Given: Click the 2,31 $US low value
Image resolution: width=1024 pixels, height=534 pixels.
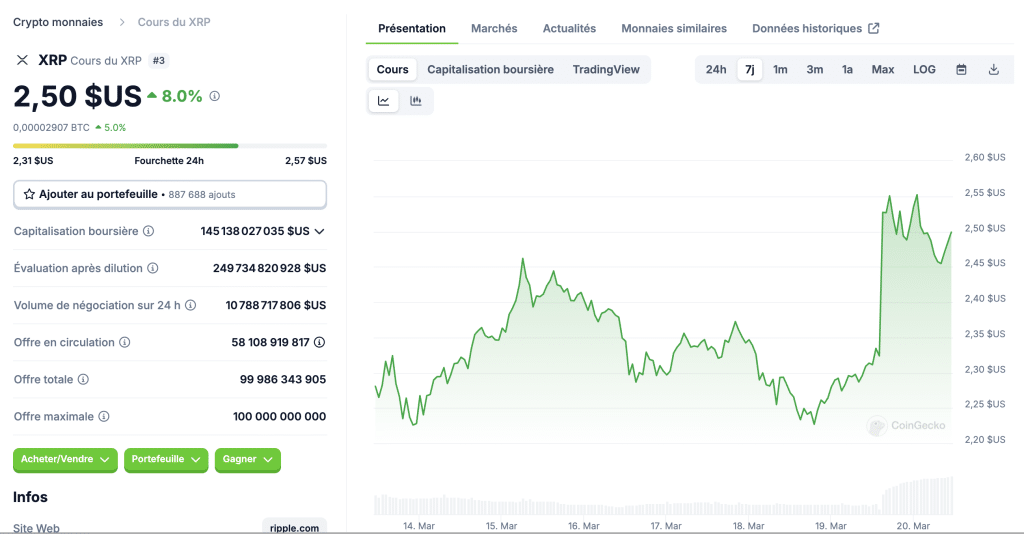Looking at the screenshot, I should pos(33,161).
